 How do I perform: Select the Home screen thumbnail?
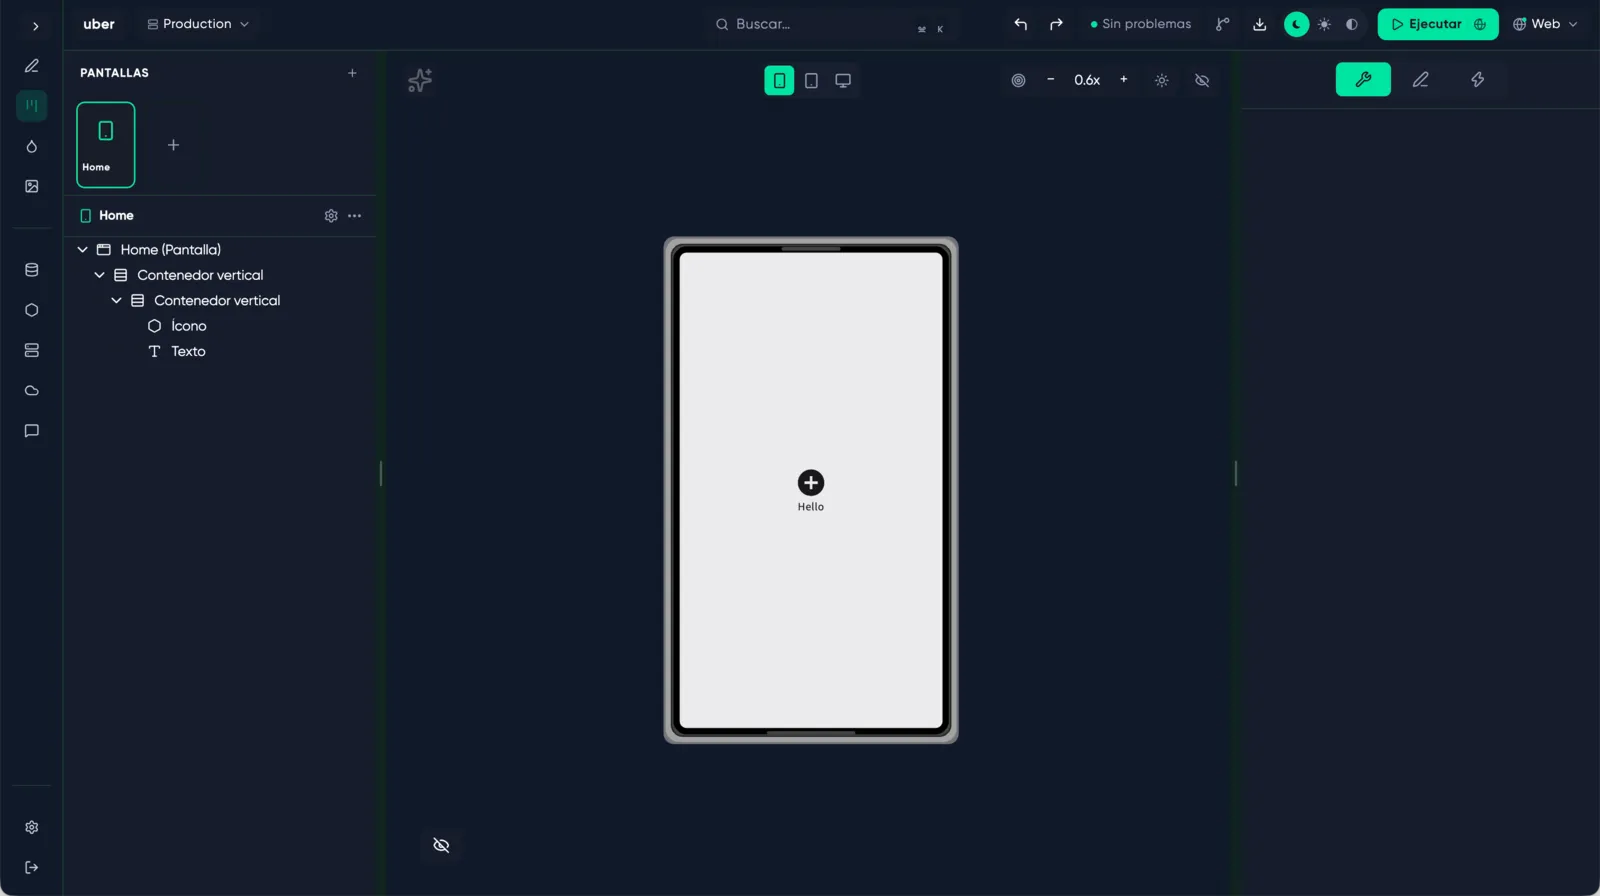point(106,145)
